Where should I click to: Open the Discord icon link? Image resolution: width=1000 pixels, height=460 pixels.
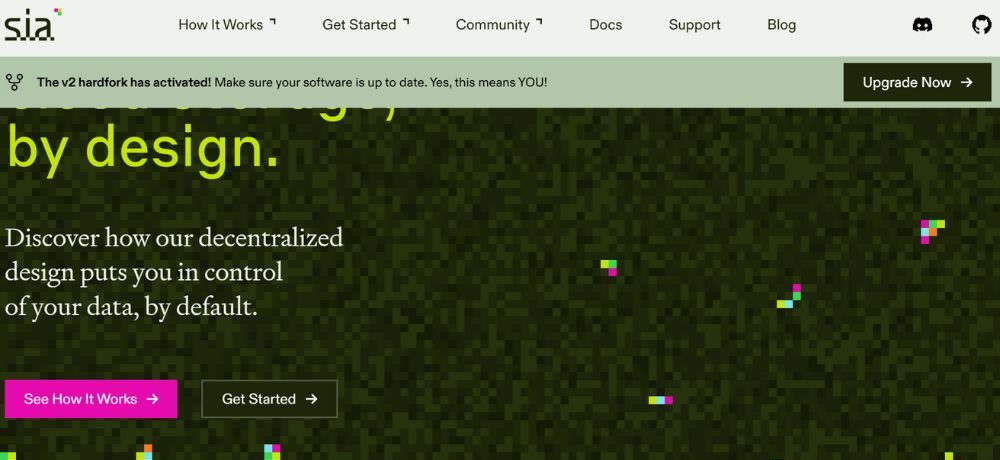click(923, 25)
